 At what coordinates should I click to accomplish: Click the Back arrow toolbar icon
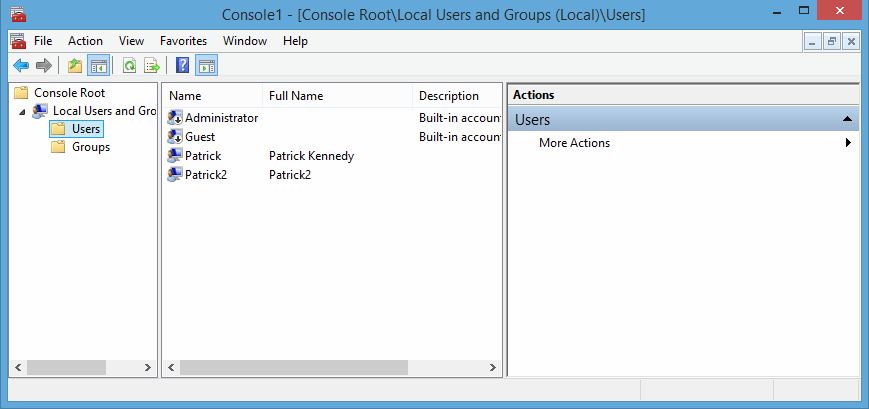point(20,66)
